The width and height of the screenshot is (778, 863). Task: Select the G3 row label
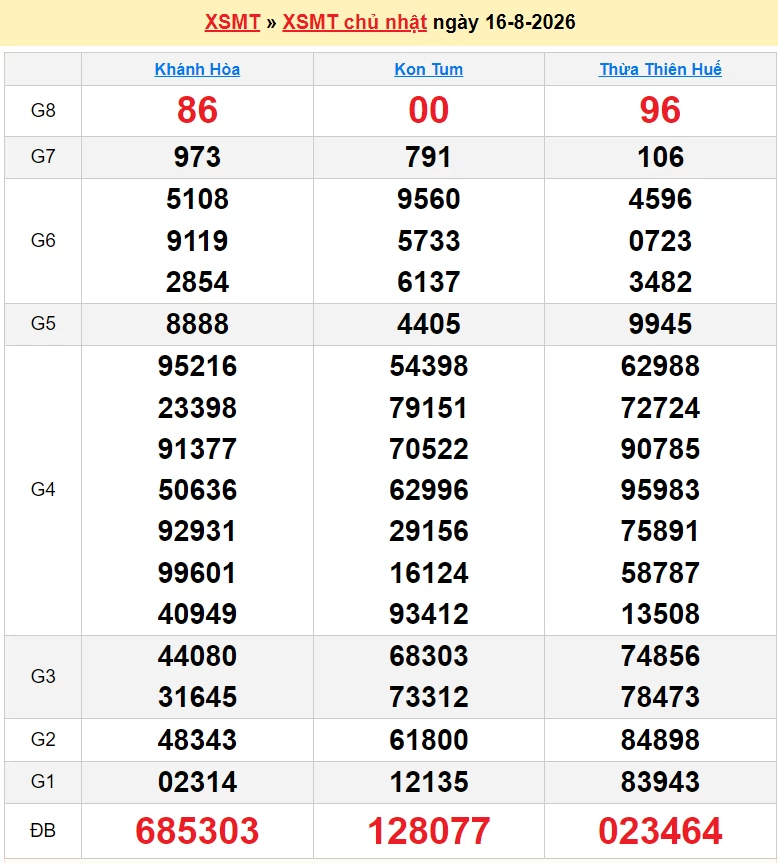point(43,676)
